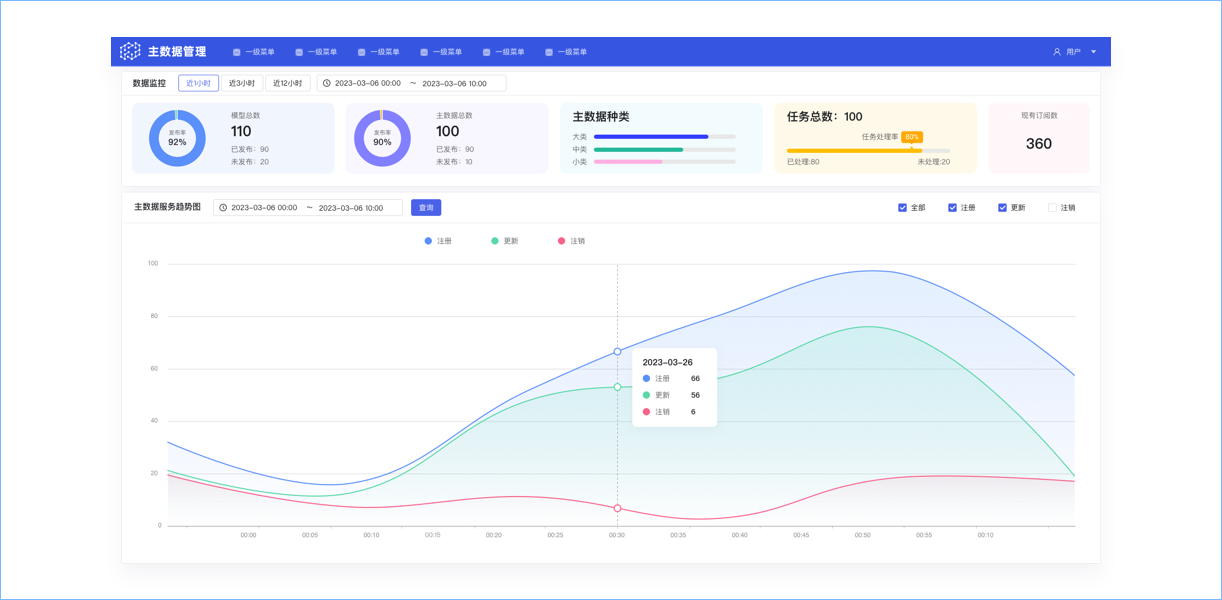Click the 00:45 label on the x-axis
Screen dimensions: 1222x600
coord(801,536)
